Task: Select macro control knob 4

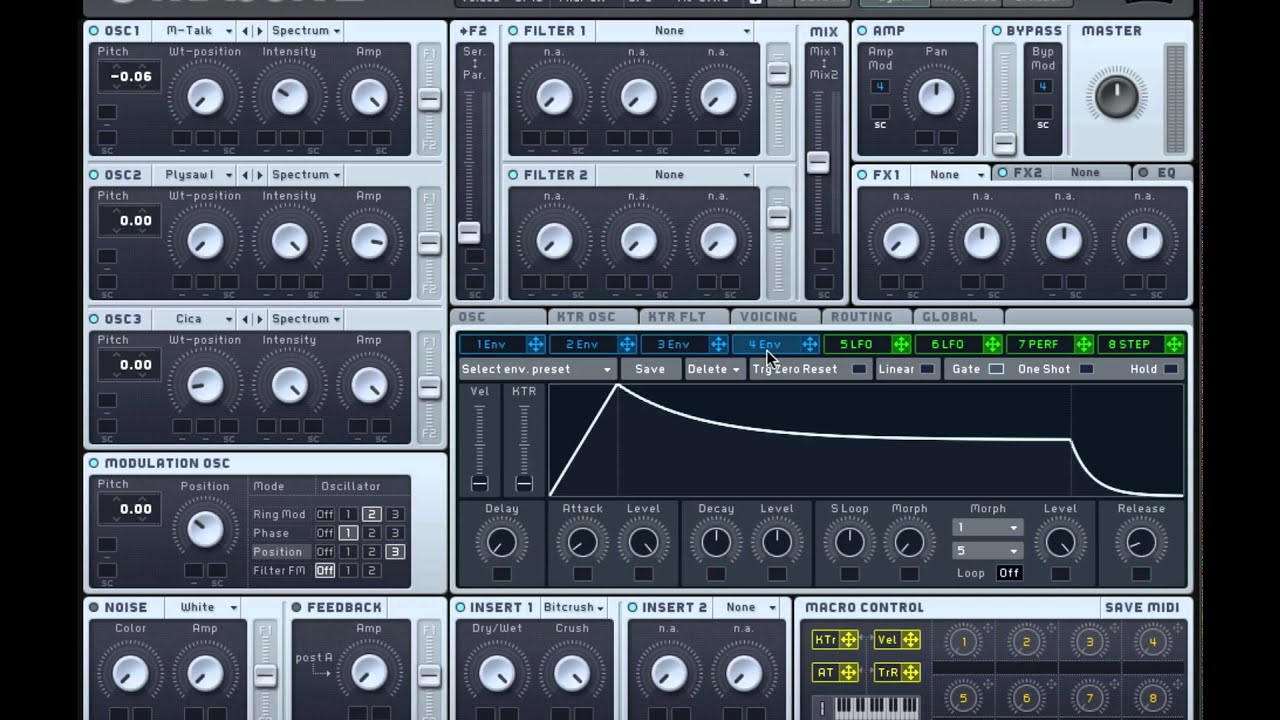Action: coord(1153,642)
